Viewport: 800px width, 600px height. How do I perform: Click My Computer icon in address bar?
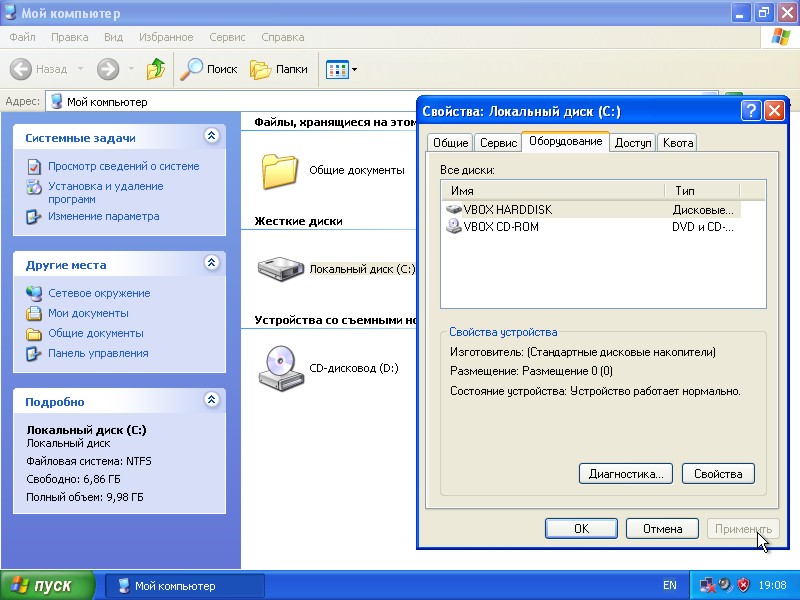(57, 102)
